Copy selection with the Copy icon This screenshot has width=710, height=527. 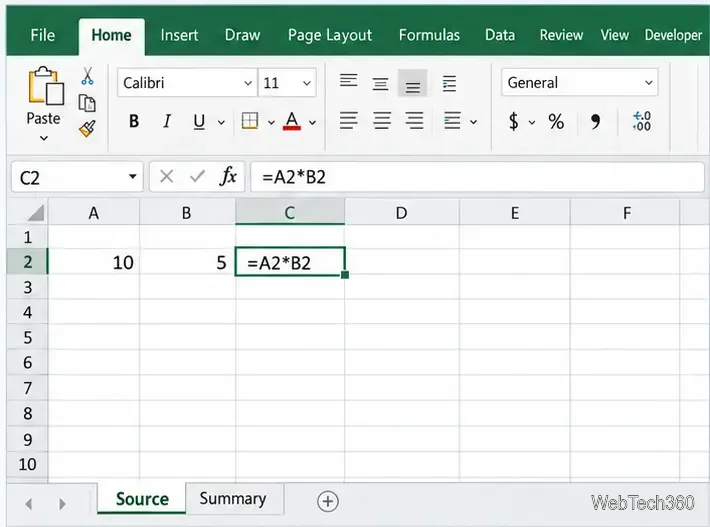pyautogui.click(x=87, y=103)
